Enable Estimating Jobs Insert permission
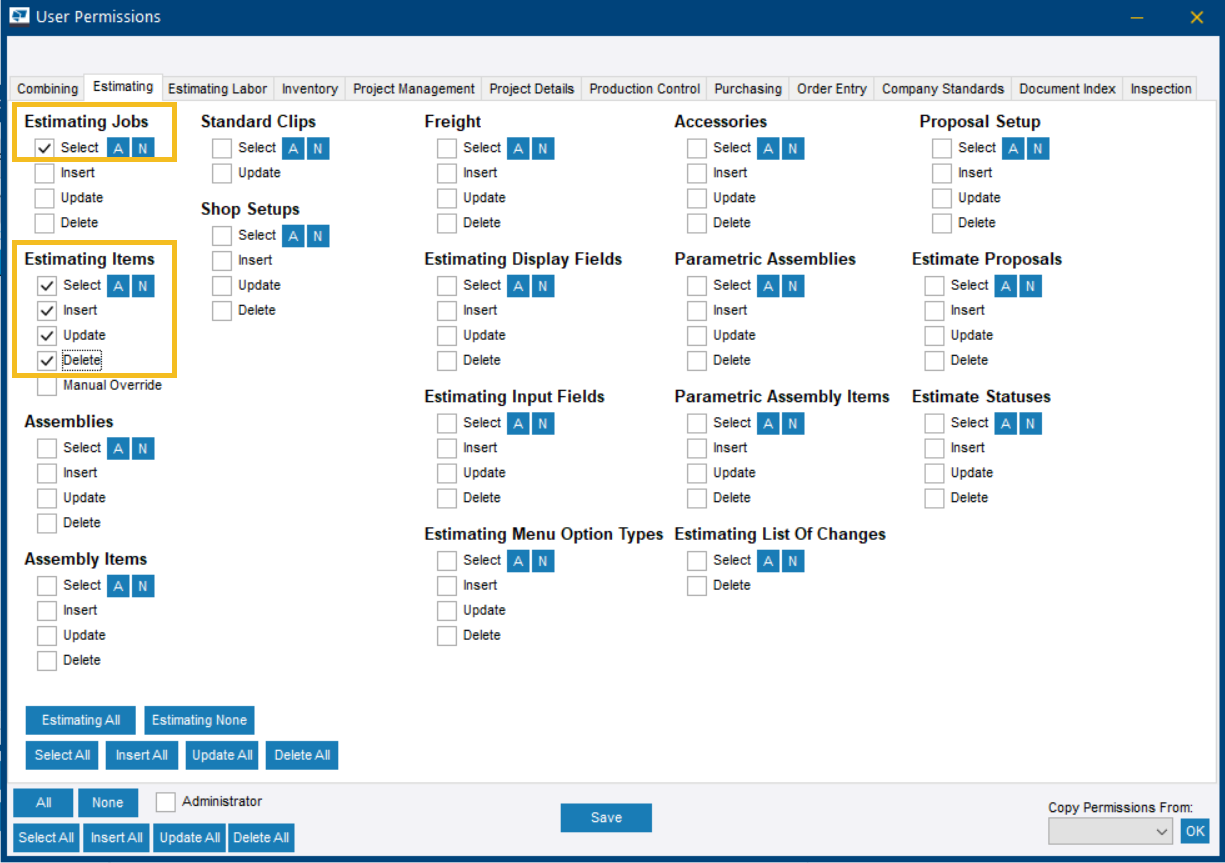This screenshot has height=863, width=1225. click(45, 173)
